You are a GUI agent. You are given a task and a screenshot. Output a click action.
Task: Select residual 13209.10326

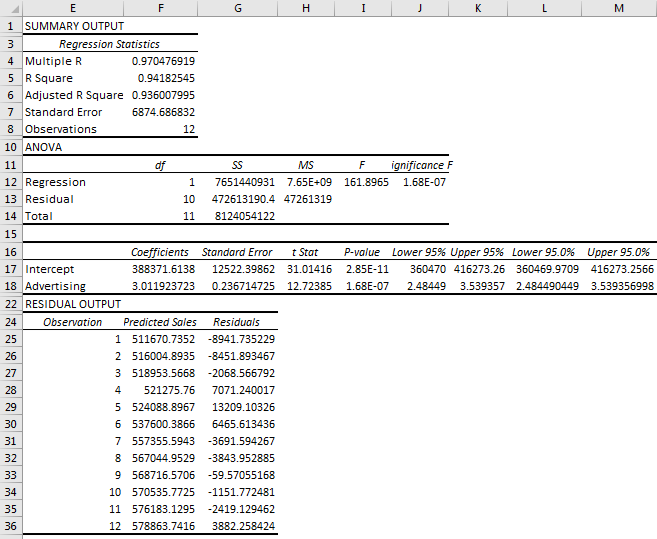click(243, 407)
